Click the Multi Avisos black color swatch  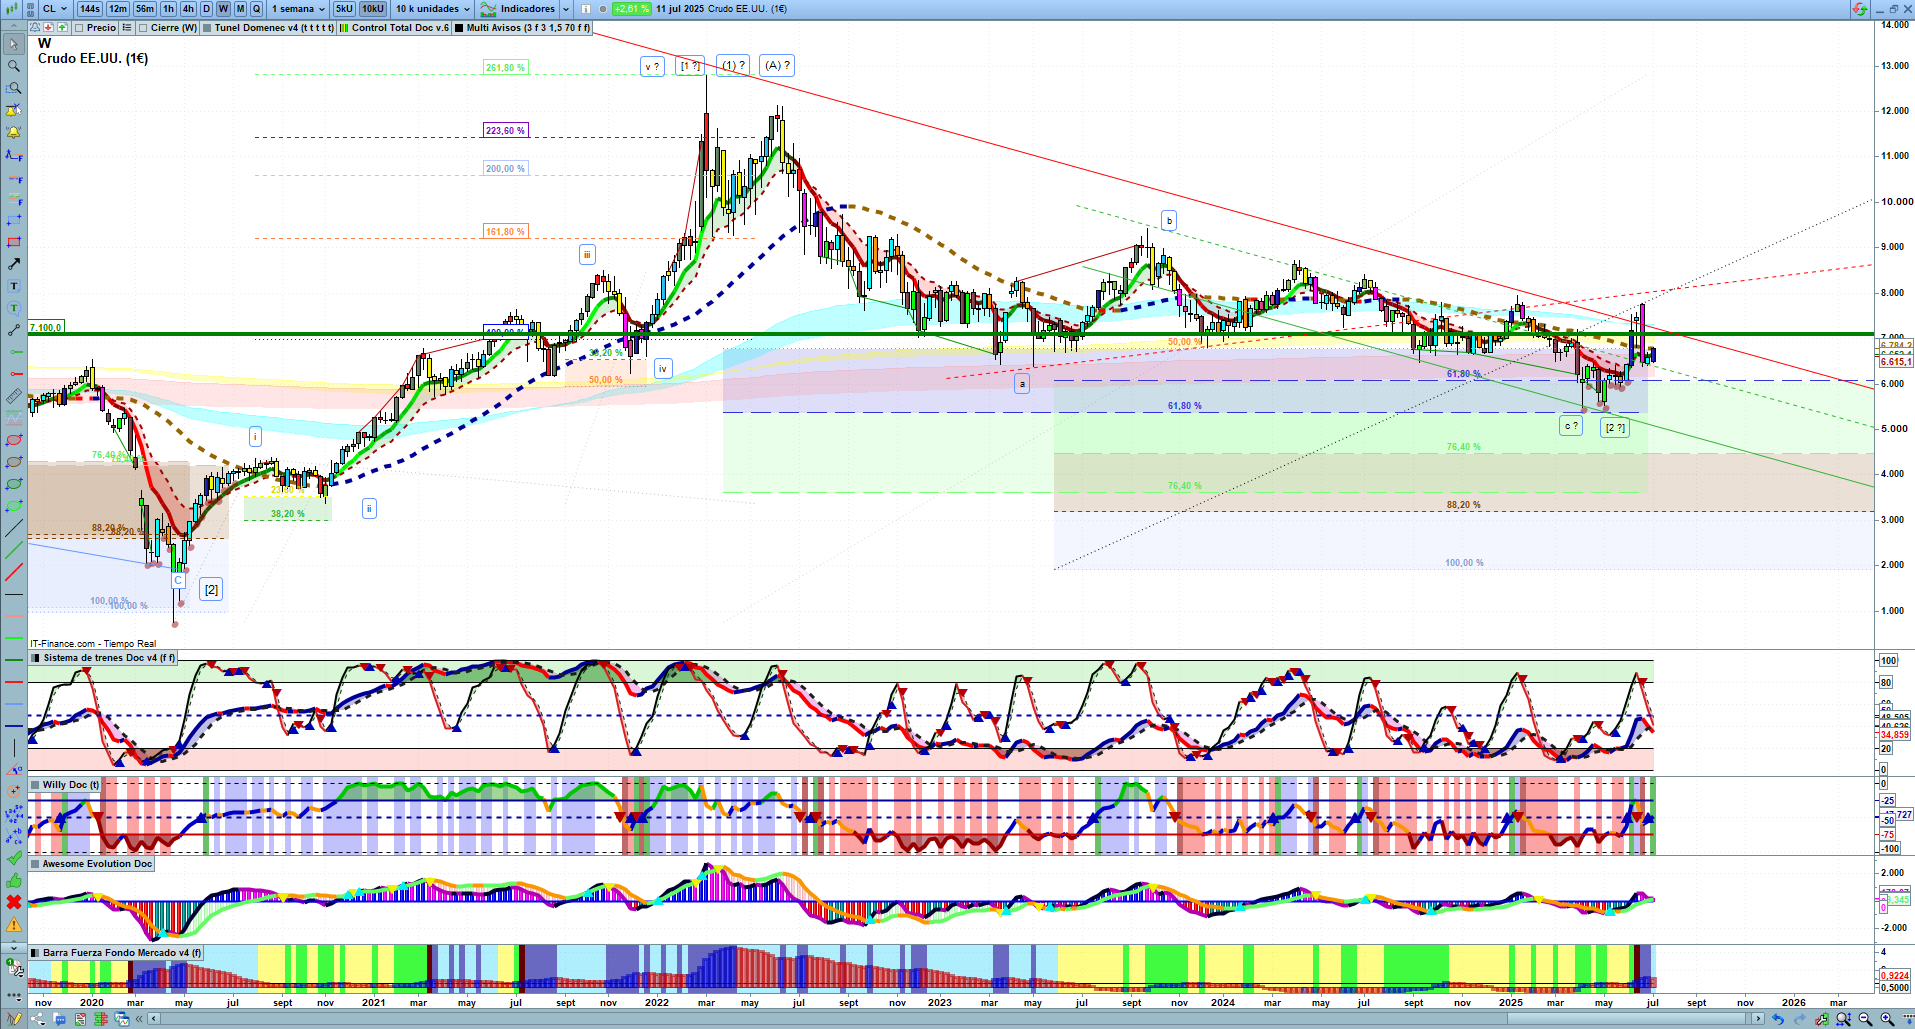point(459,28)
